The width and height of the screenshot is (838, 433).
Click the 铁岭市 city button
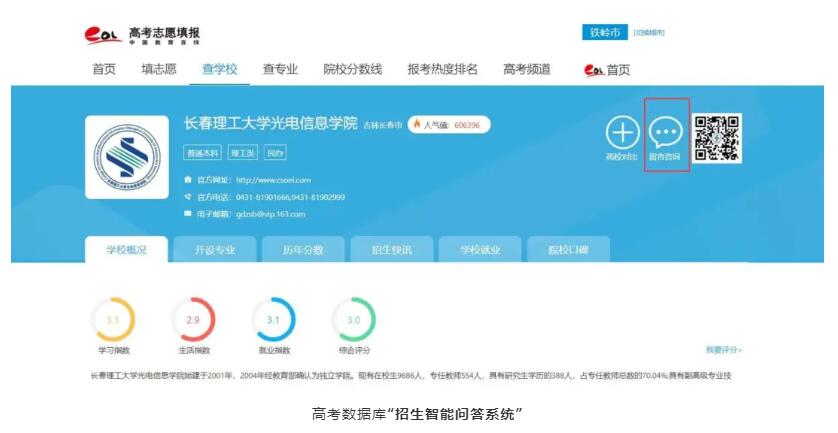tap(605, 32)
